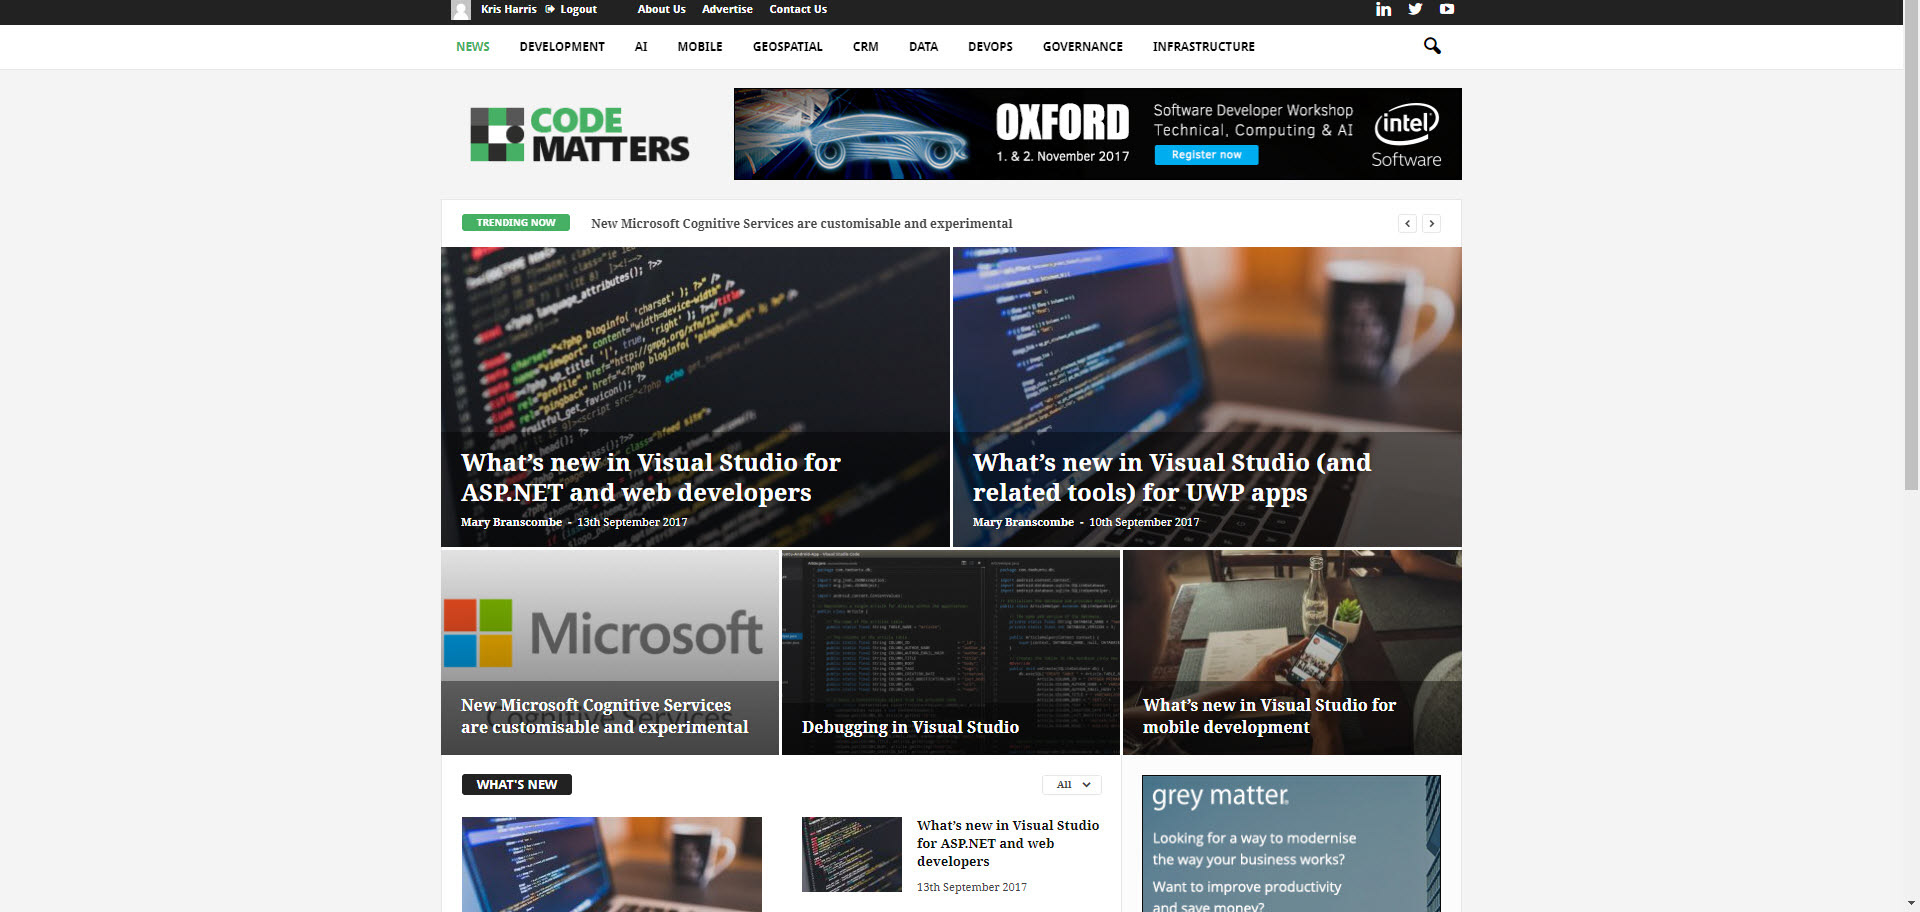Open the UWP apps featured article
Viewport: 1920px width, 912px height.
pyautogui.click(x=1171, y=478)
